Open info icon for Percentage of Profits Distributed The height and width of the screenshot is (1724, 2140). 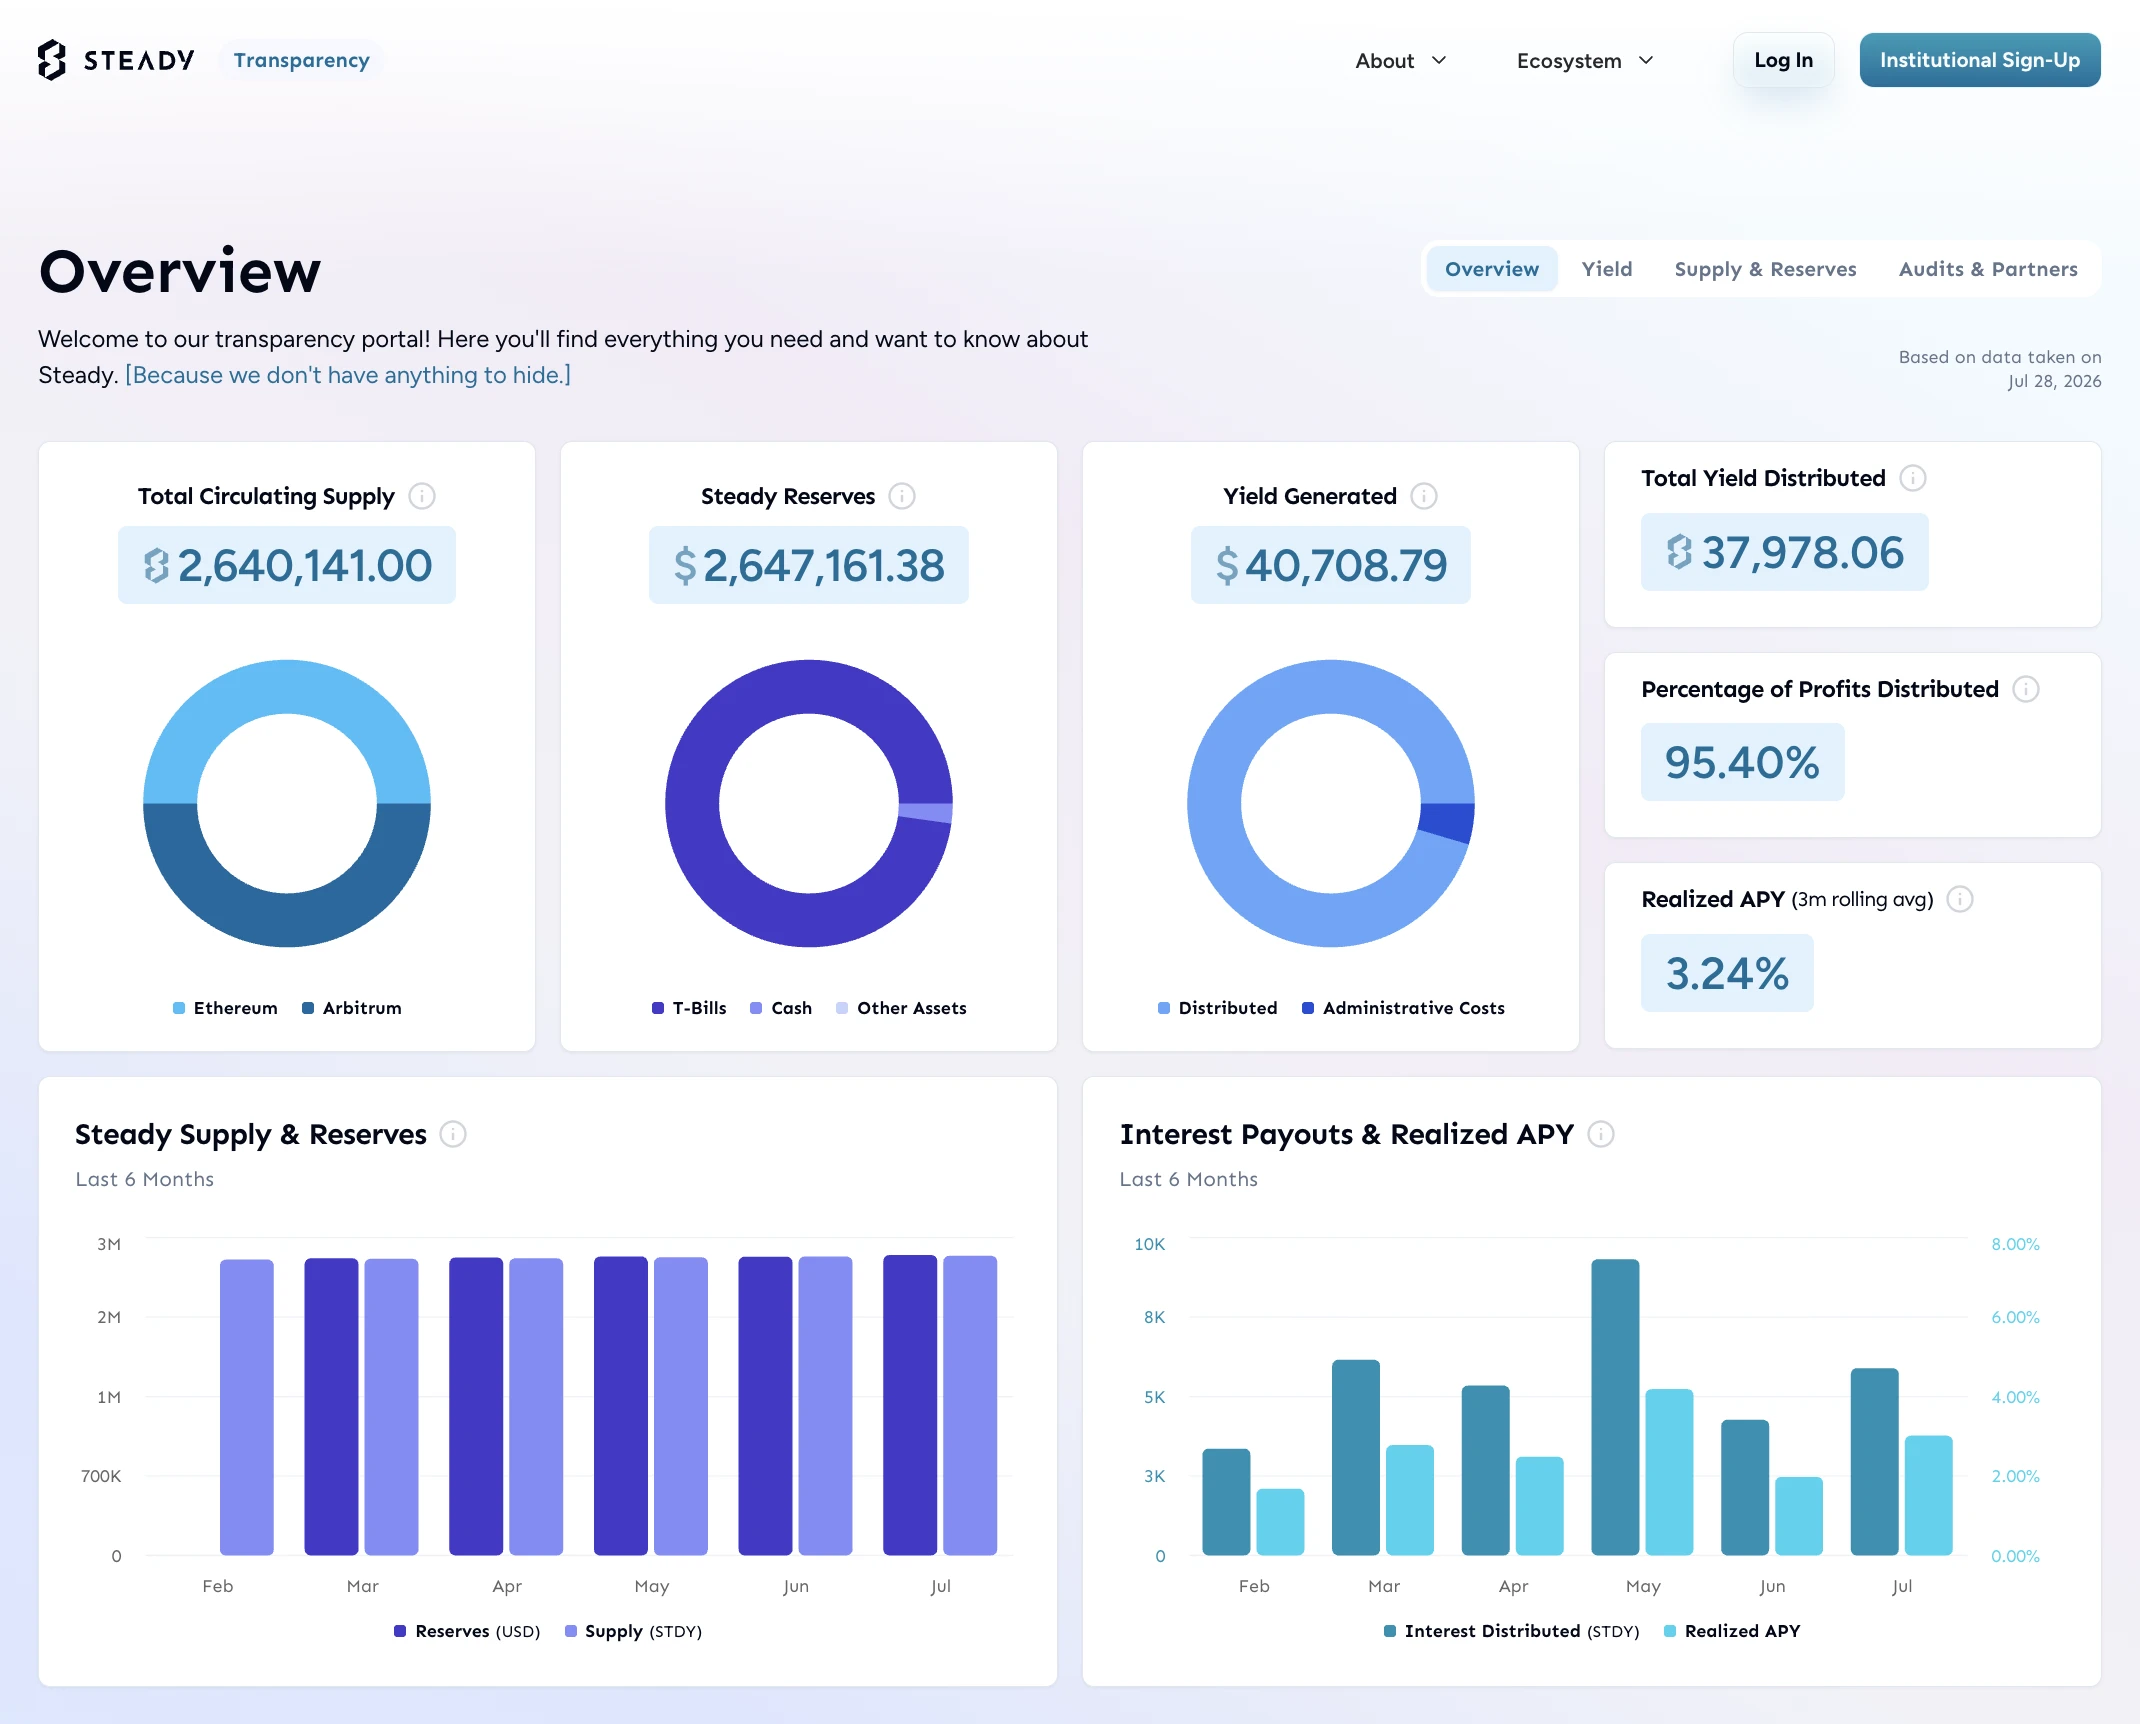[2026, 689]
